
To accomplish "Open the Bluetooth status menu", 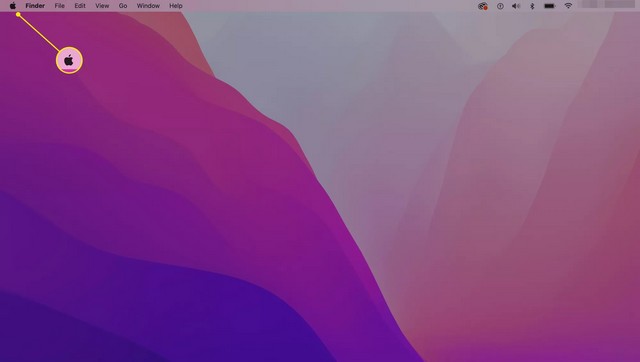I will 532,6.
